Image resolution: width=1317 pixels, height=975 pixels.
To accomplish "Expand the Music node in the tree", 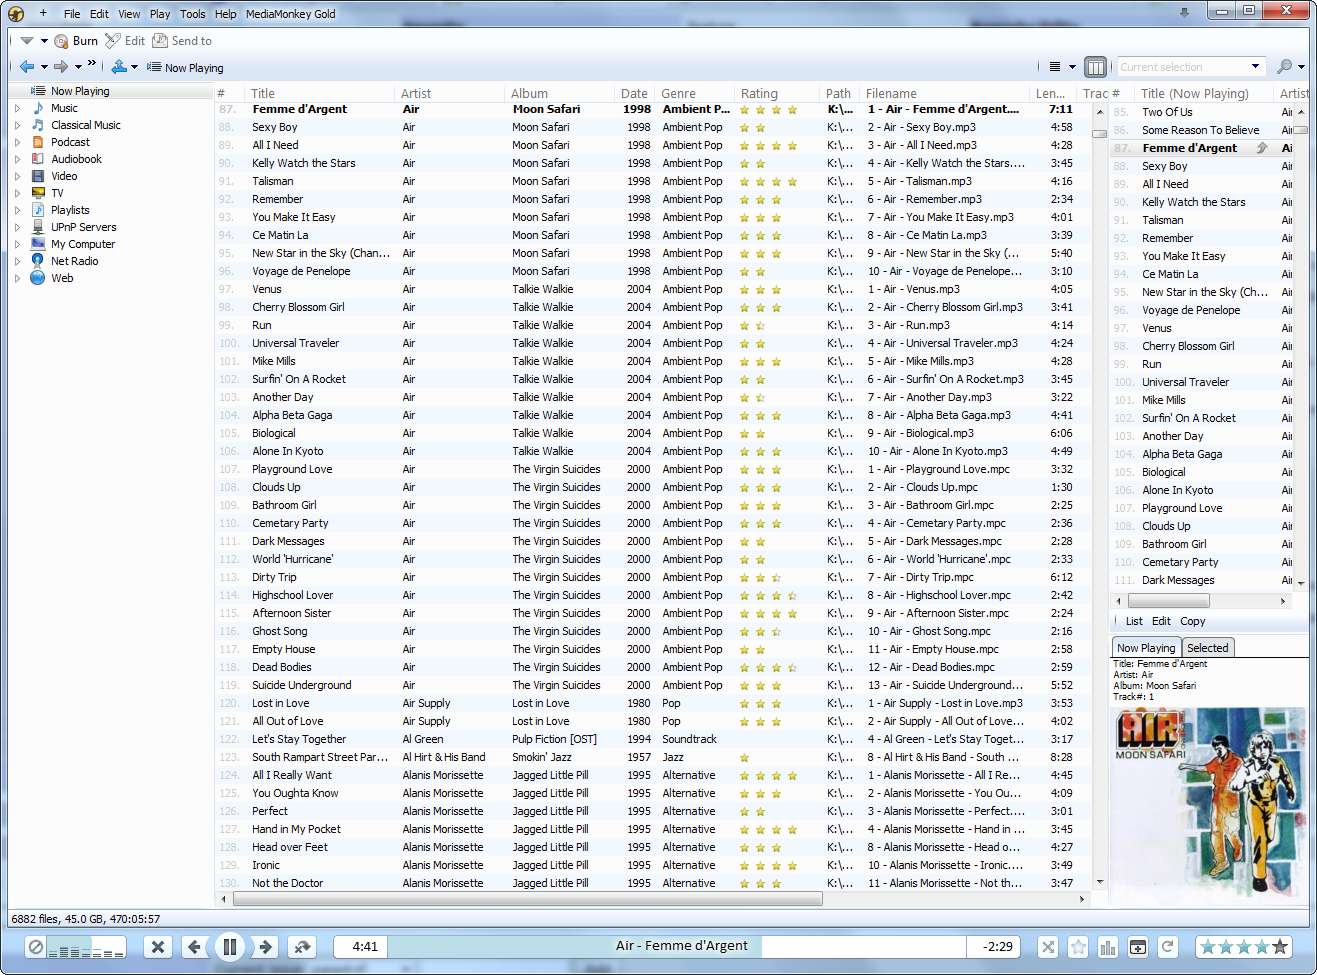I will tap(17, 108).
